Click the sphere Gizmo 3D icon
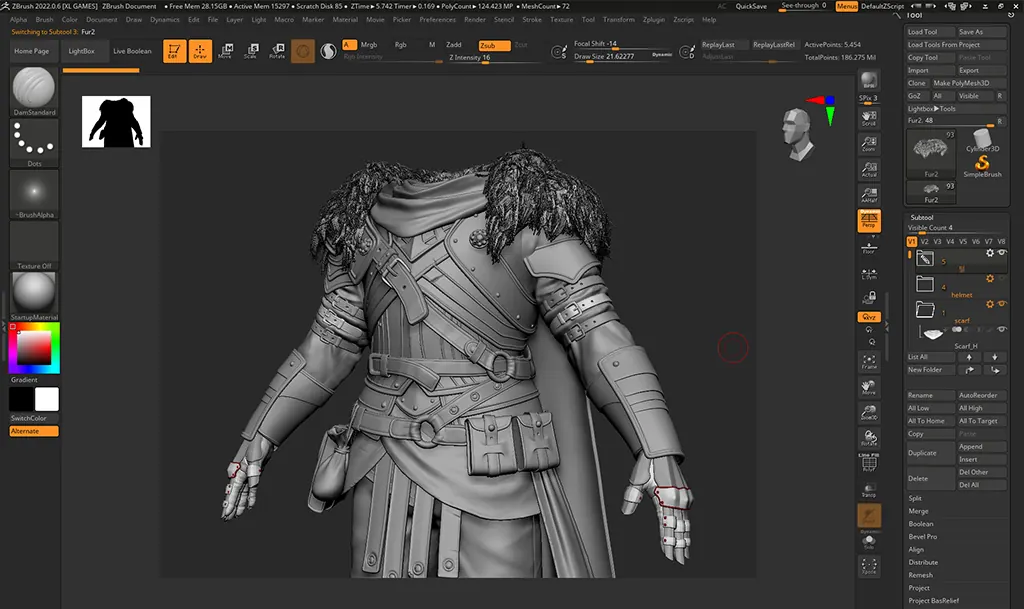The image size is (1024, 609). (302, 51)
